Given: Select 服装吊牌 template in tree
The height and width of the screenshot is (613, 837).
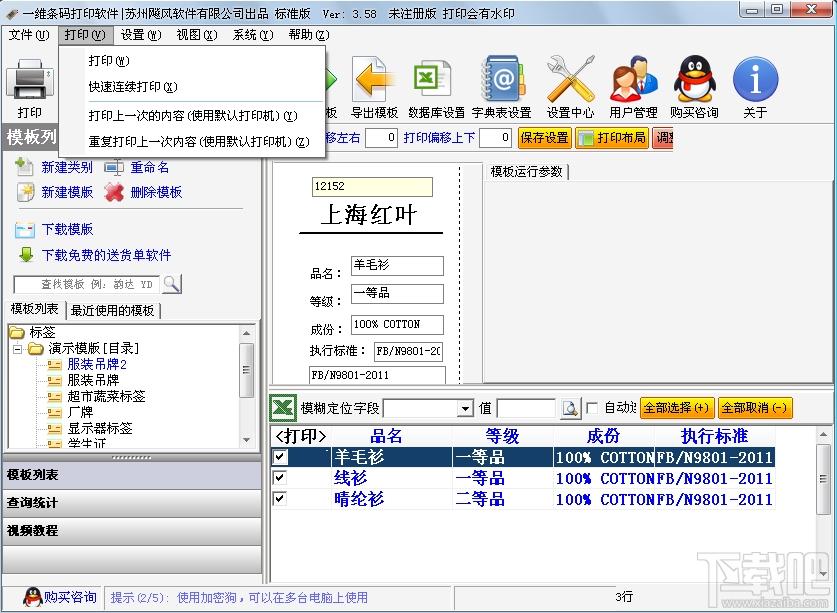Looking at the screenshot, I should coord(93,380).
